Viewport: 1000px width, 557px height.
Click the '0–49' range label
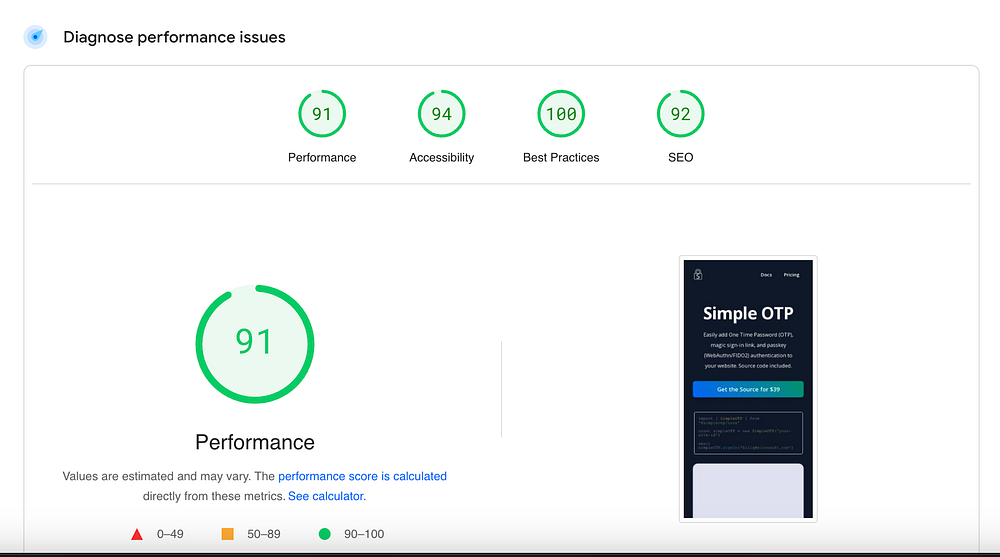(x=170, y=534)
